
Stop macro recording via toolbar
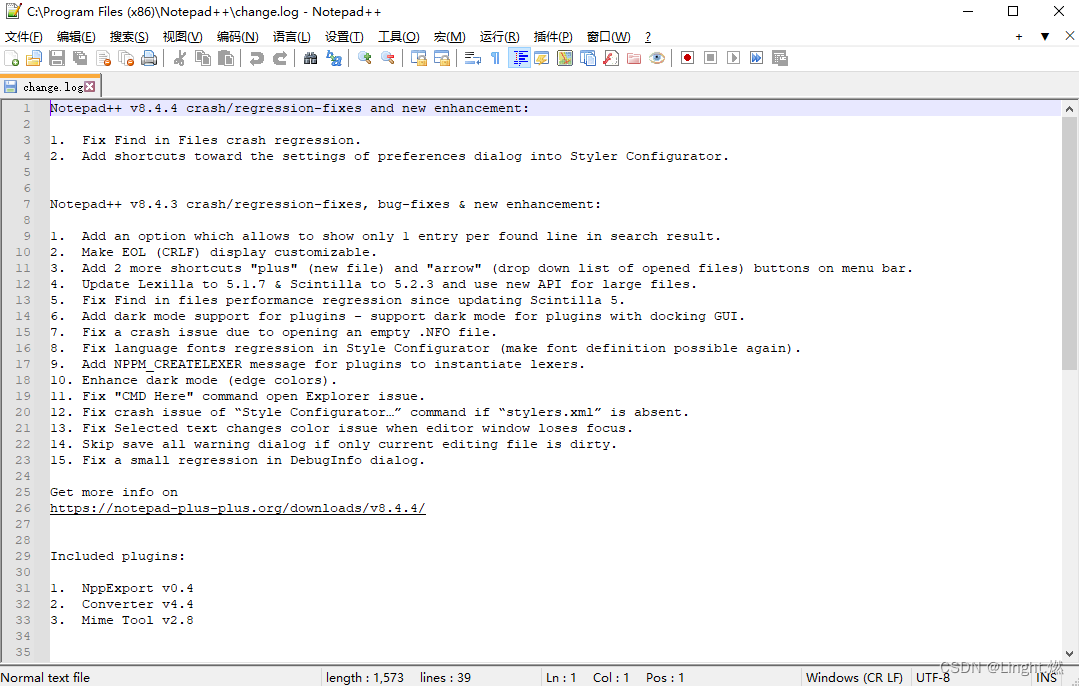coord(710,58)
